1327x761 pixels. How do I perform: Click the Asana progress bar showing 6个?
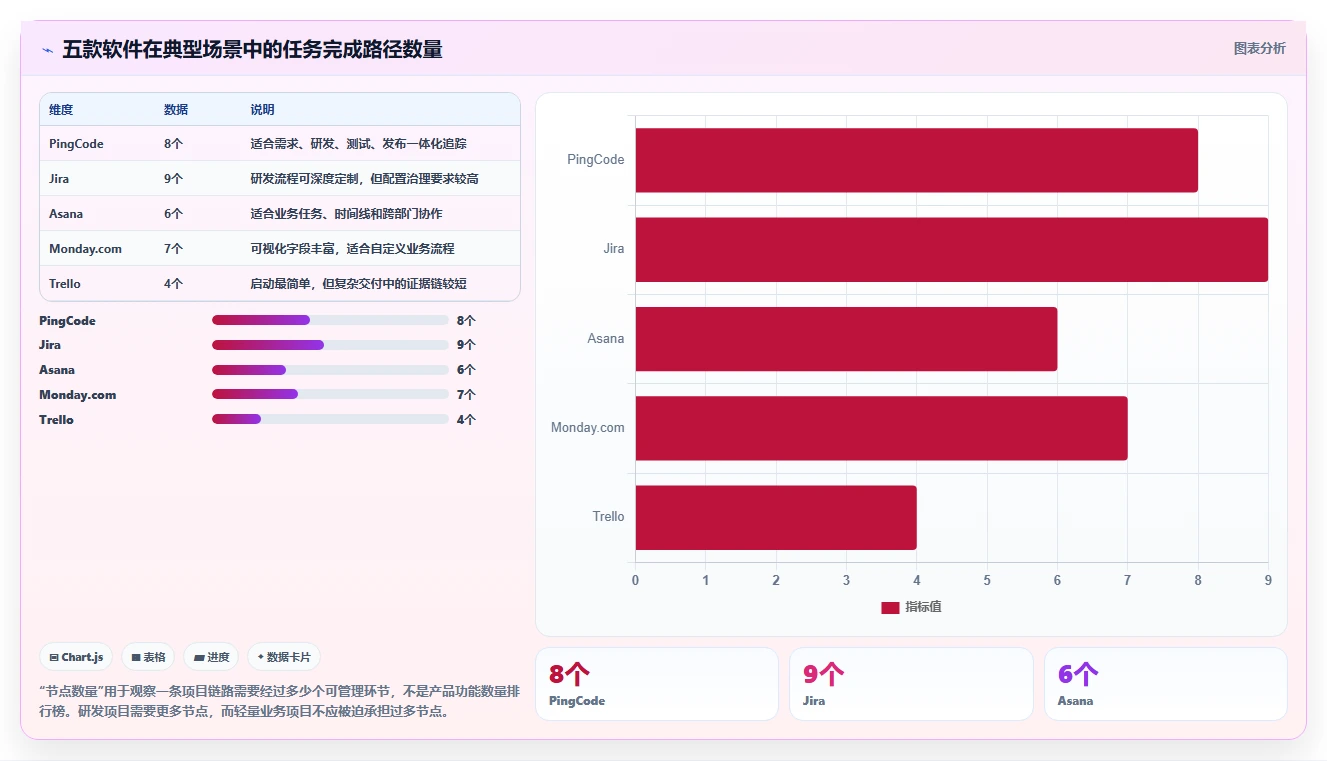(330, 370)
